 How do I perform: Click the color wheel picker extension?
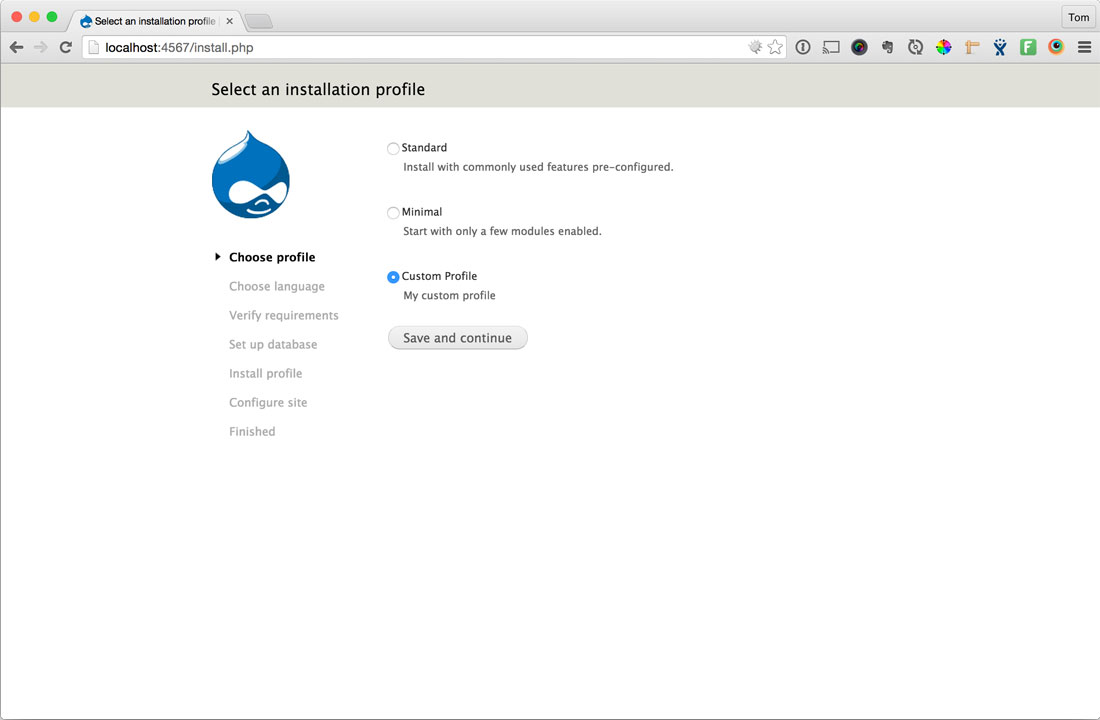point(943,47)
